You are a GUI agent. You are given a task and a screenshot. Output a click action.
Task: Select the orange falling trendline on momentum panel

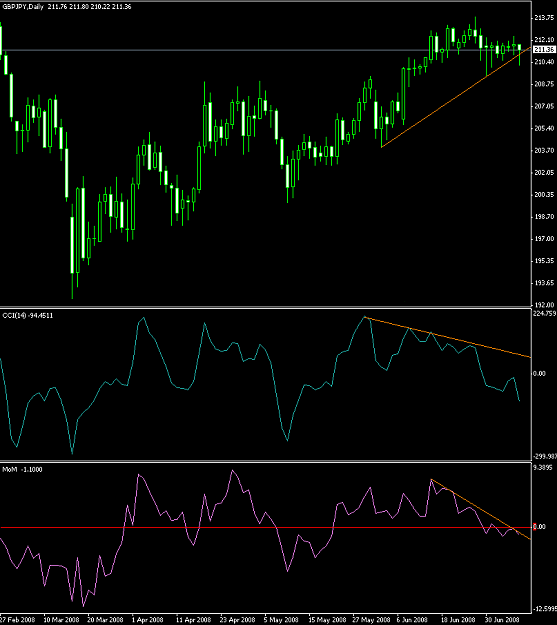[482, 510]
